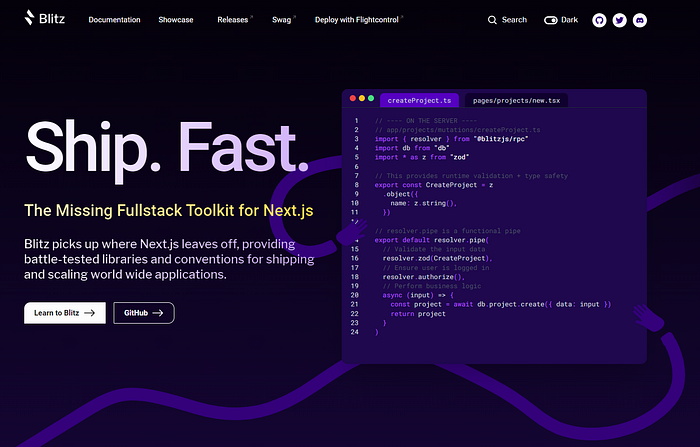This screenshot has height=447, width=700.
Task: Click the green dot in code window
Action: (x=371, y=98)
